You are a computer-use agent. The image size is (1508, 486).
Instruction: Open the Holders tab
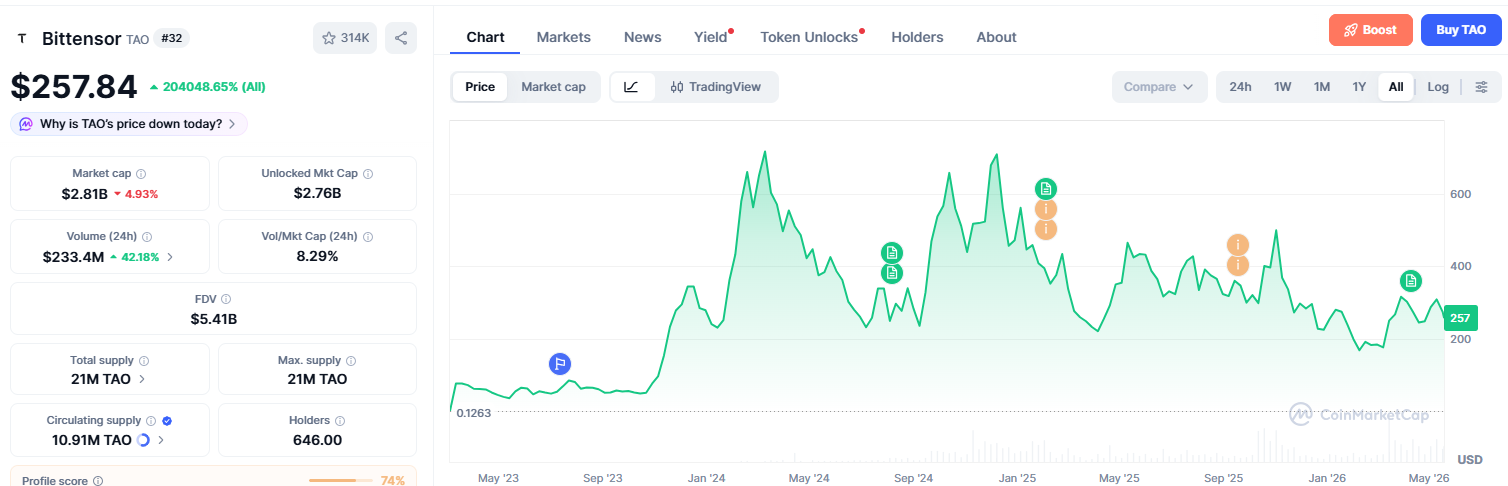pyautogui.click(x=917, y=37)
